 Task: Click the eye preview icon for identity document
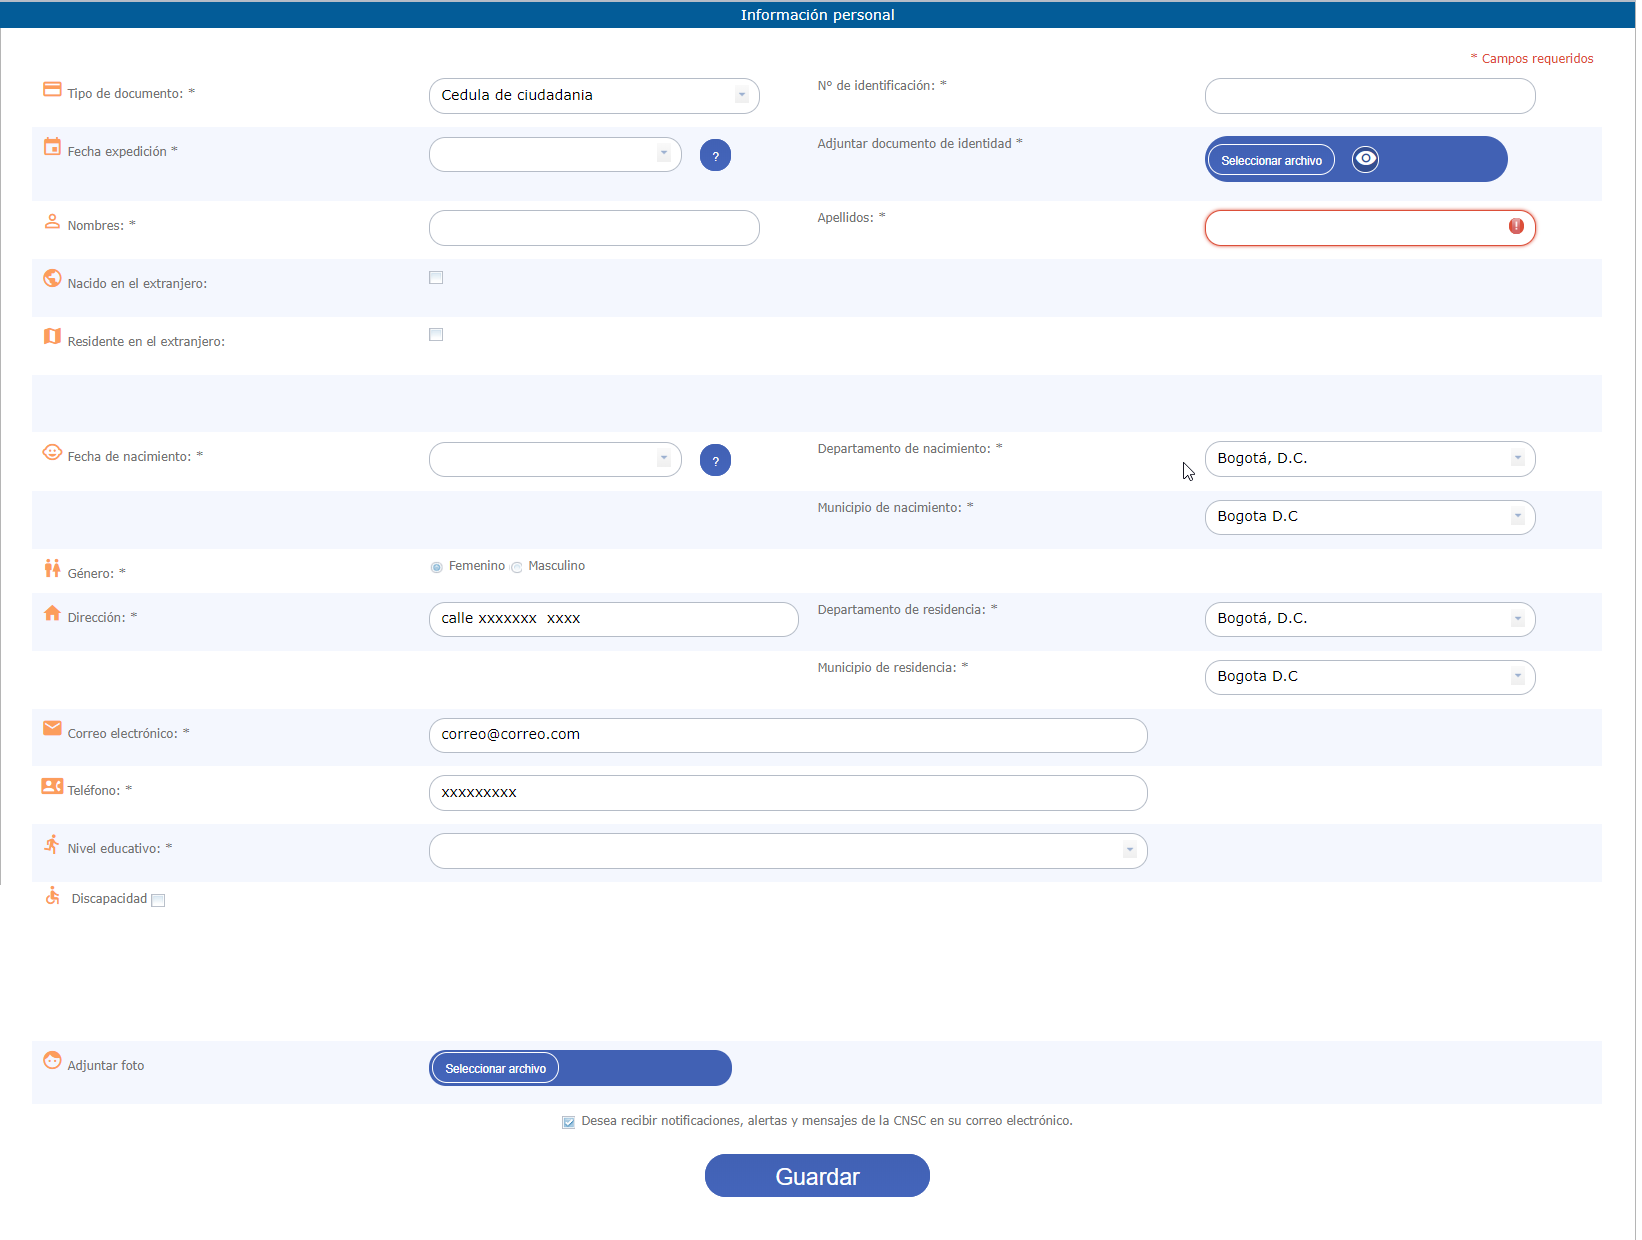coord(1365,159)
